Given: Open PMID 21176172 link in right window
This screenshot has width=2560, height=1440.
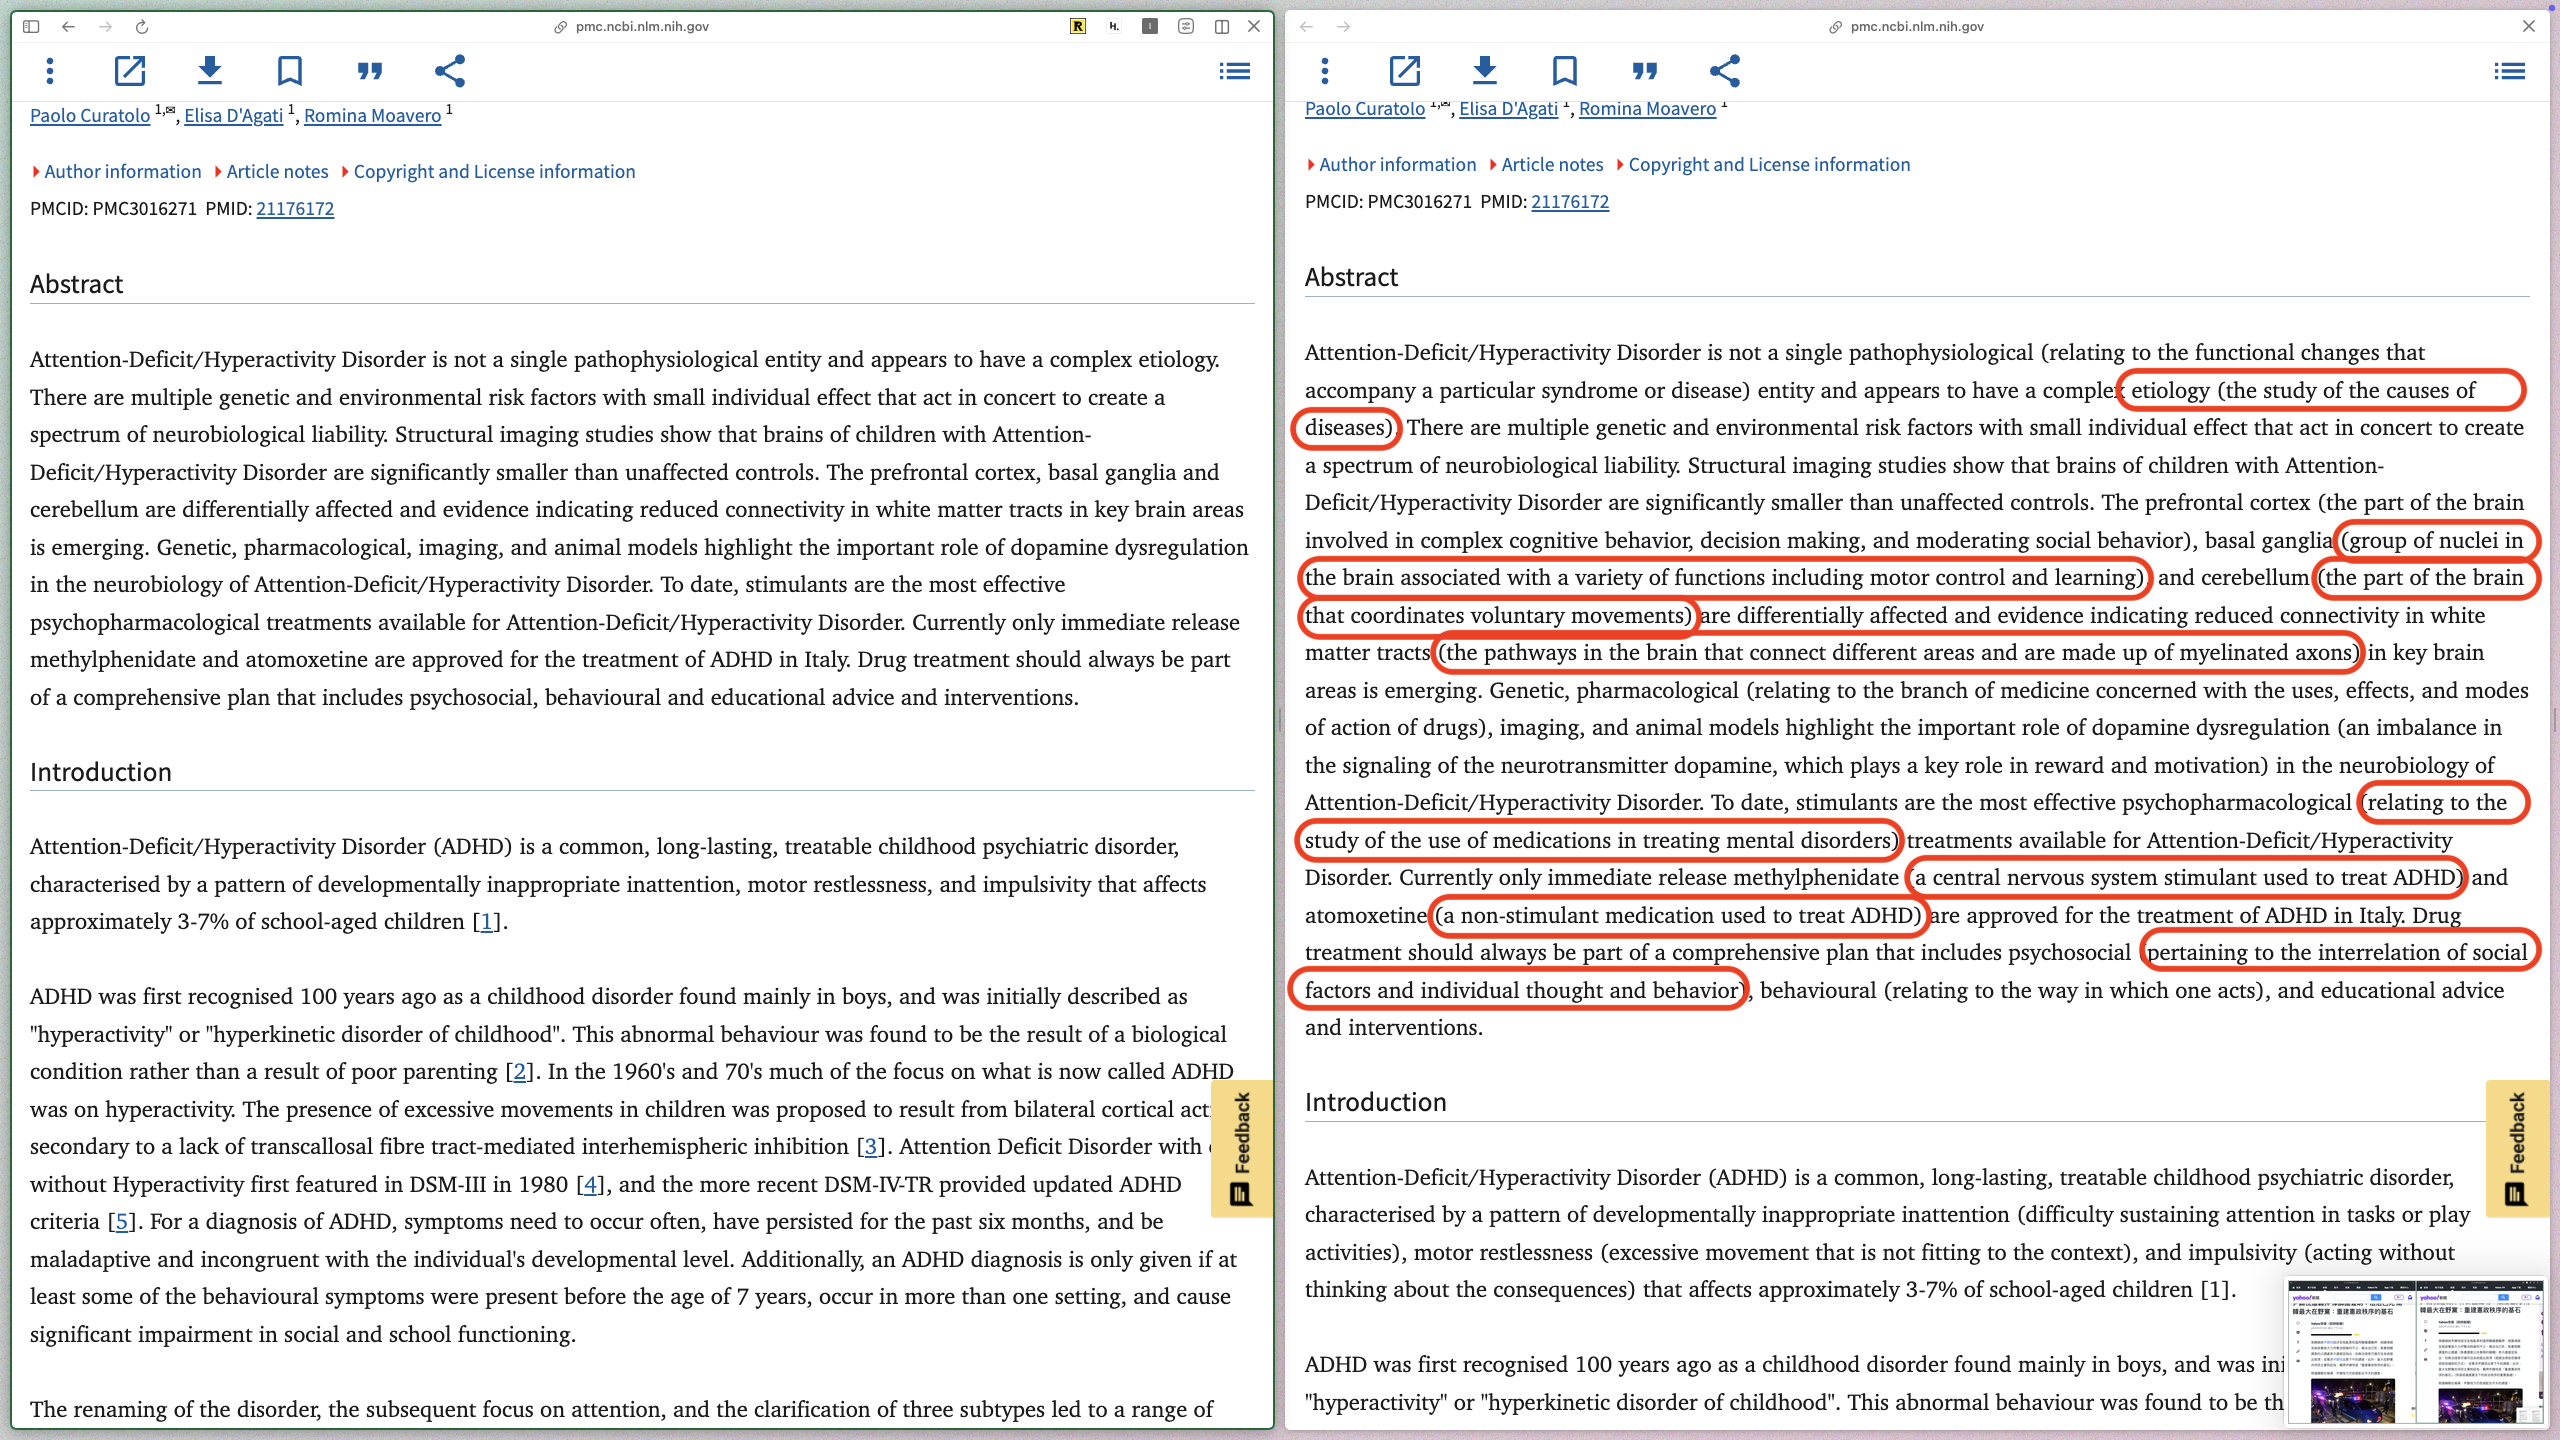Looking at the screenshot, I should pyautogui.click(x=1570, y=202).
